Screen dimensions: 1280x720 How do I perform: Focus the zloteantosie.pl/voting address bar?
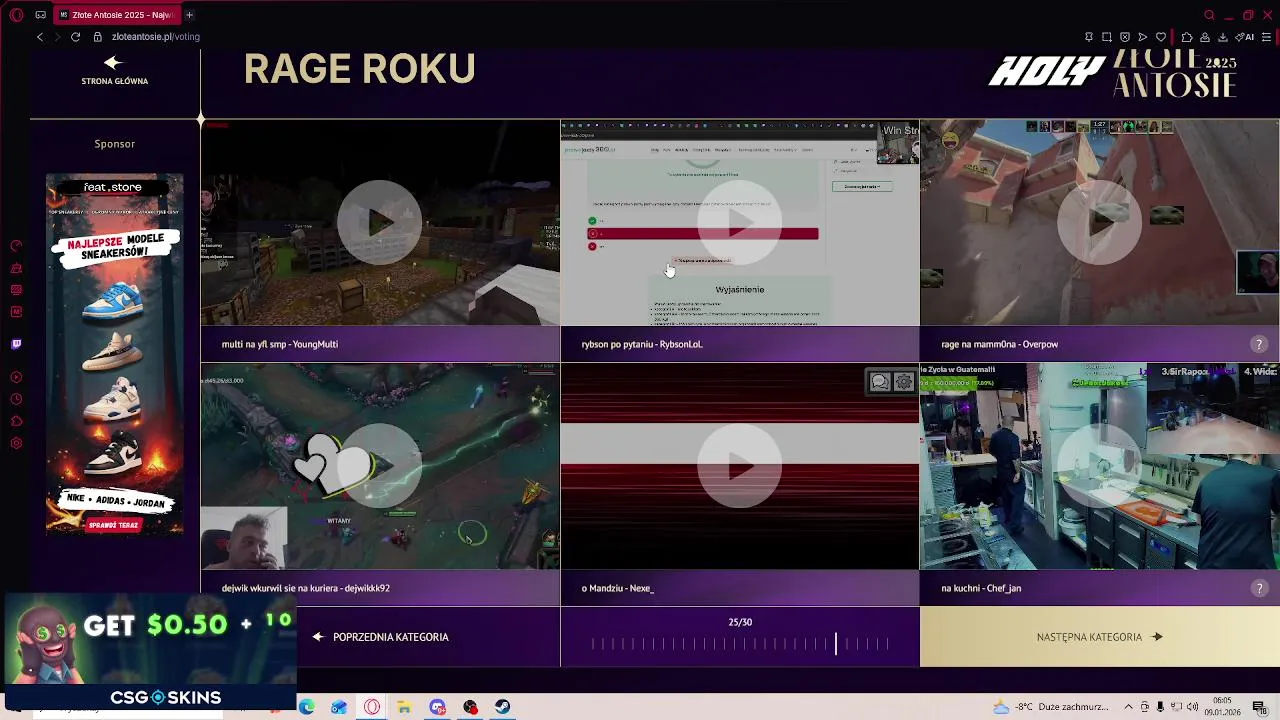click(156, 37)
